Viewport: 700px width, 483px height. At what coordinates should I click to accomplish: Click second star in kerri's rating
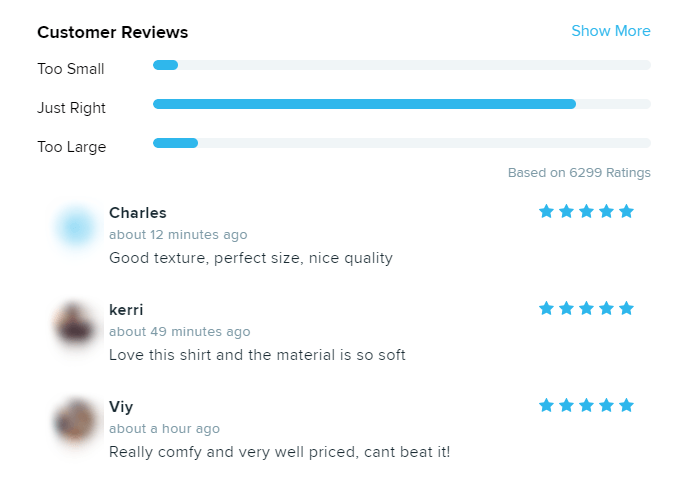pyautogui.click(x=567, y=308)
